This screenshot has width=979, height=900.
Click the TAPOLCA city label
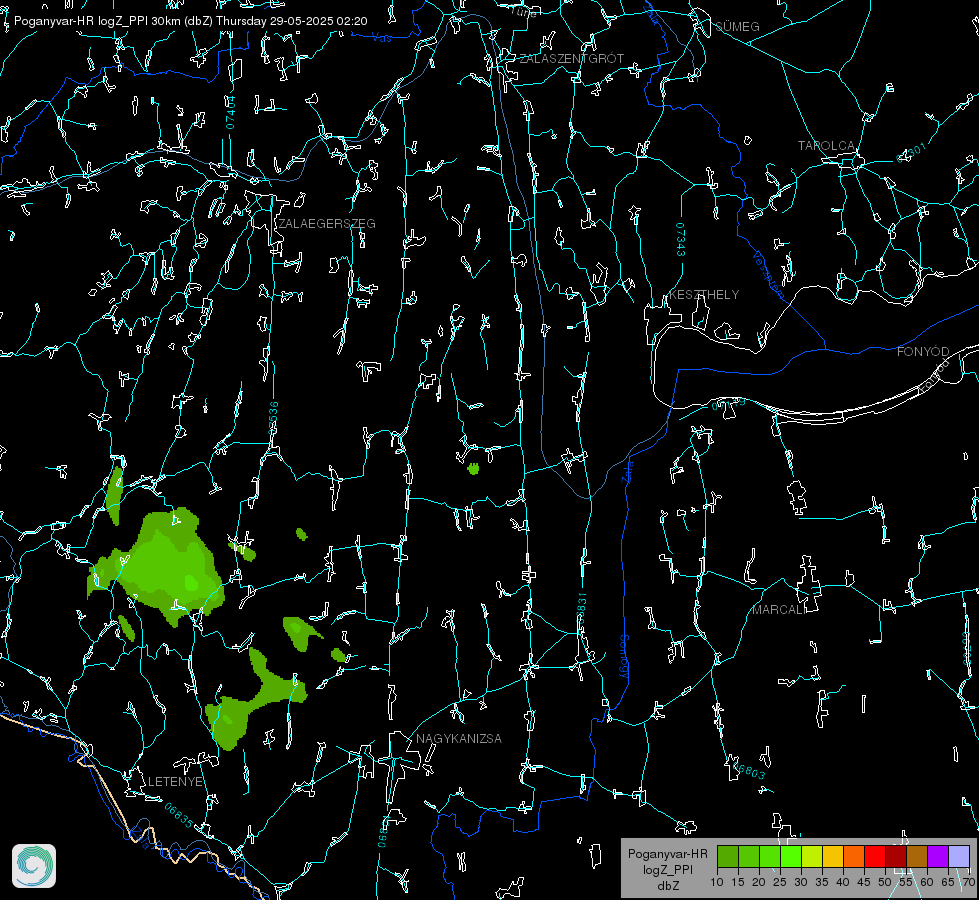(x=826, y=146)
